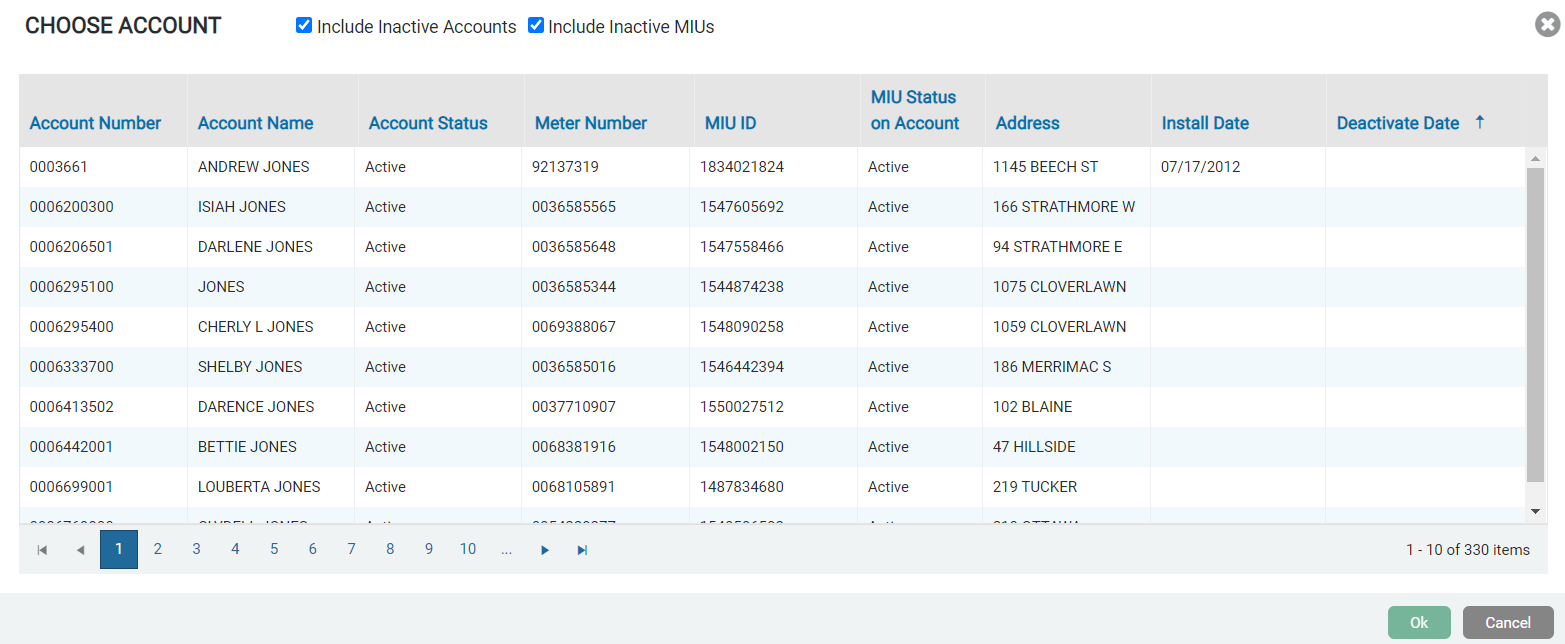Image resolution: width=1565 pixels, height=644 pixels.
Task: Select the ANDREW JONES account row
Action: click(x=254, y=167)
